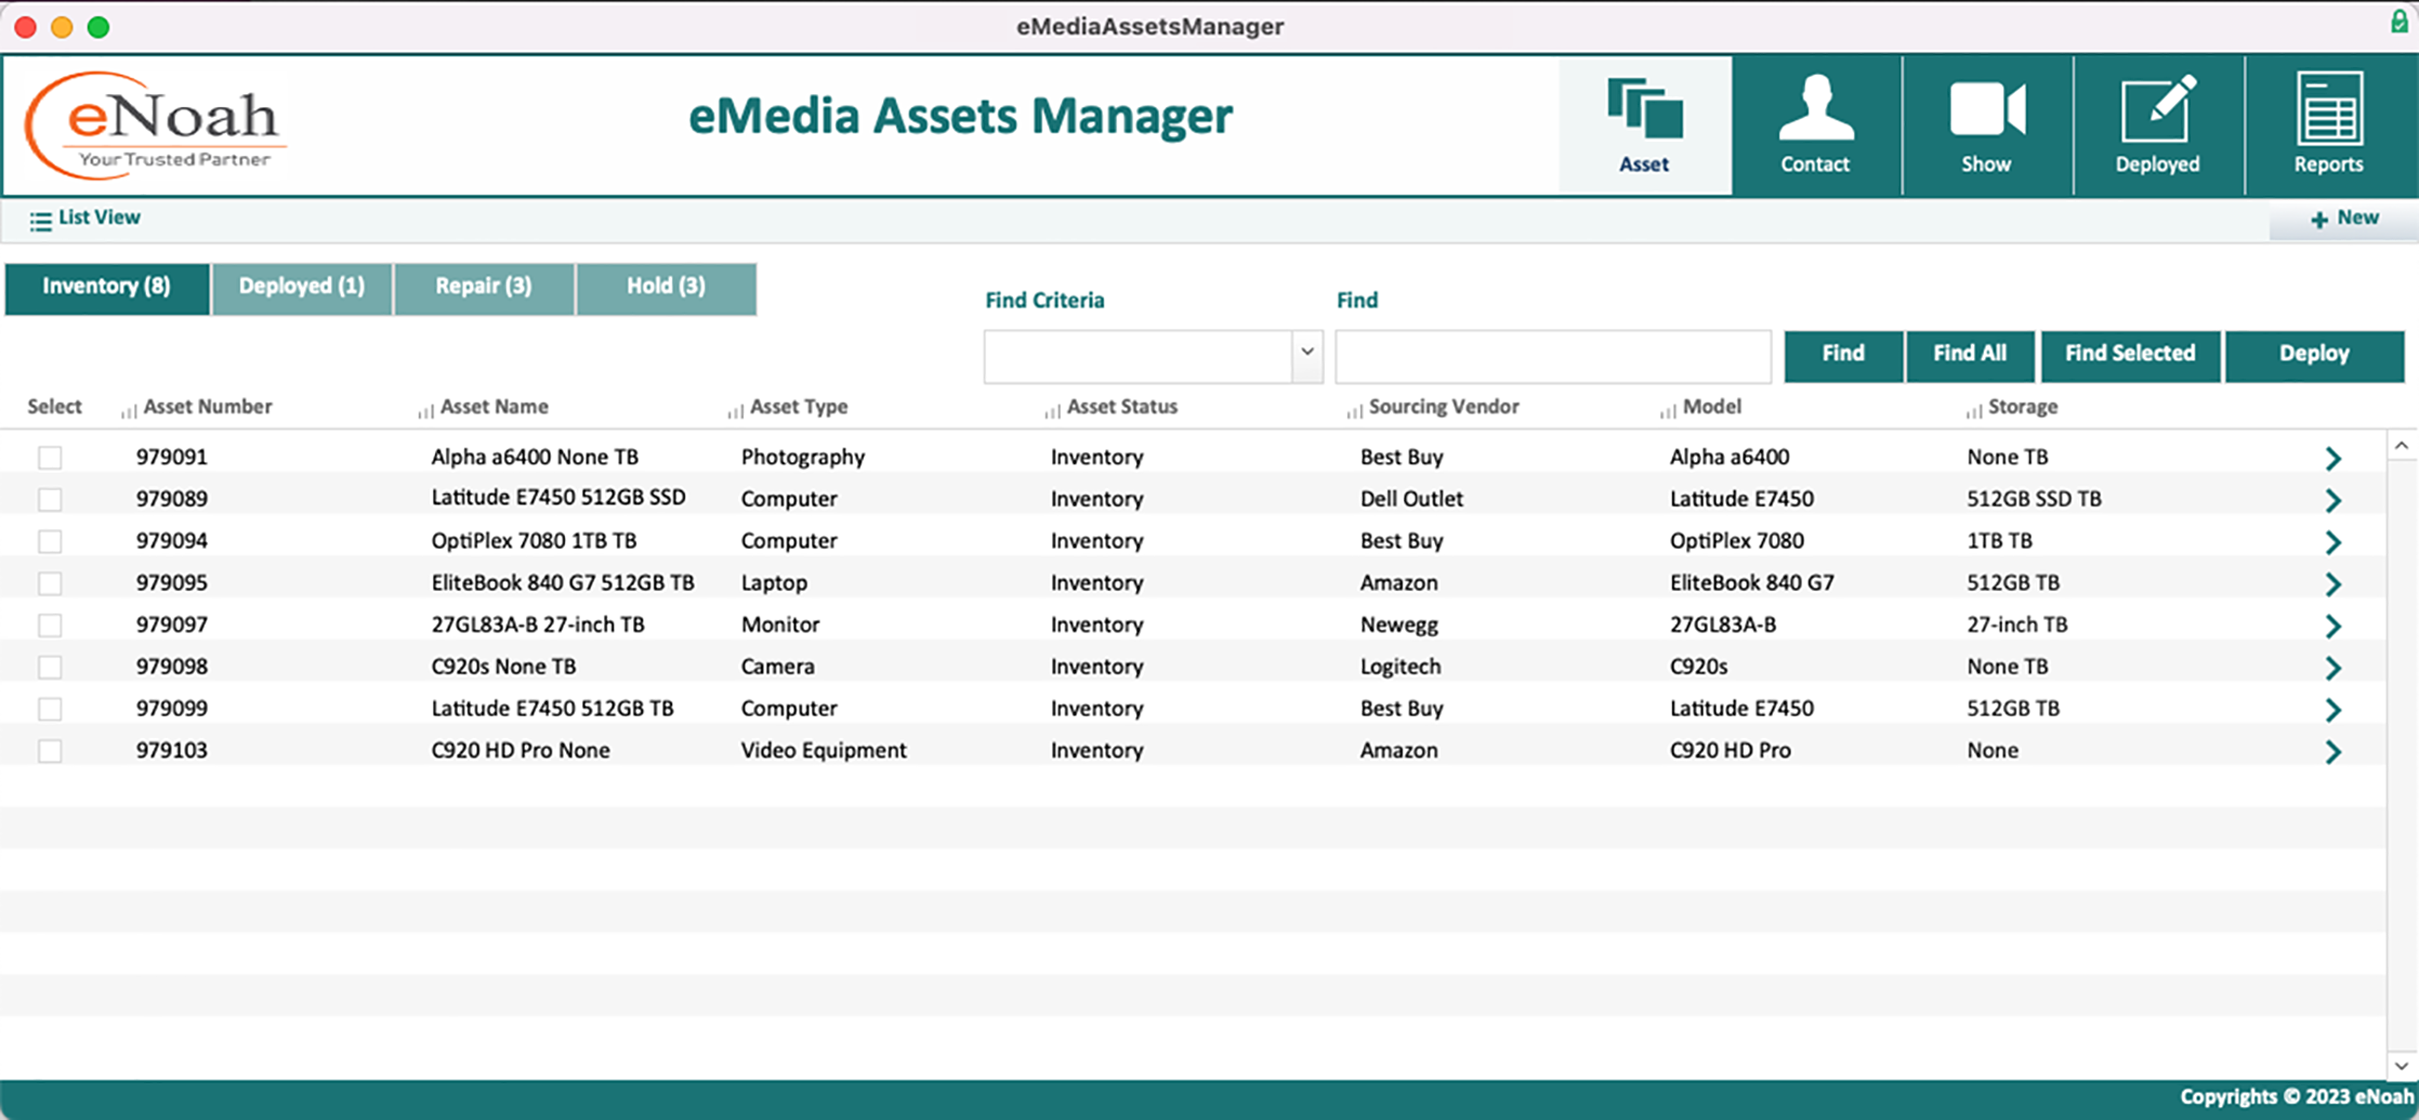This screenshot has height=1120, width=2419.
Task: Click 'Logitech' vendor cell
Action: [x=1400, y=667]
